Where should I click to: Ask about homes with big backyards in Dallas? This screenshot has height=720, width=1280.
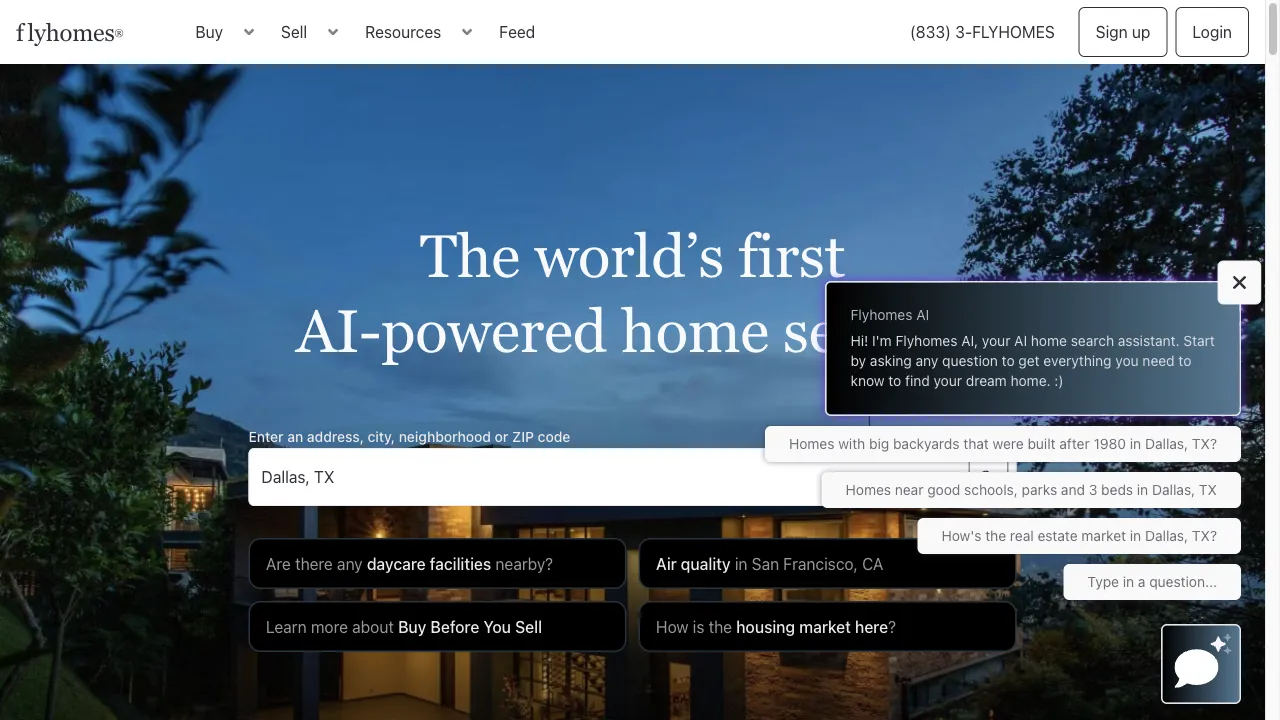point(1003,444)
